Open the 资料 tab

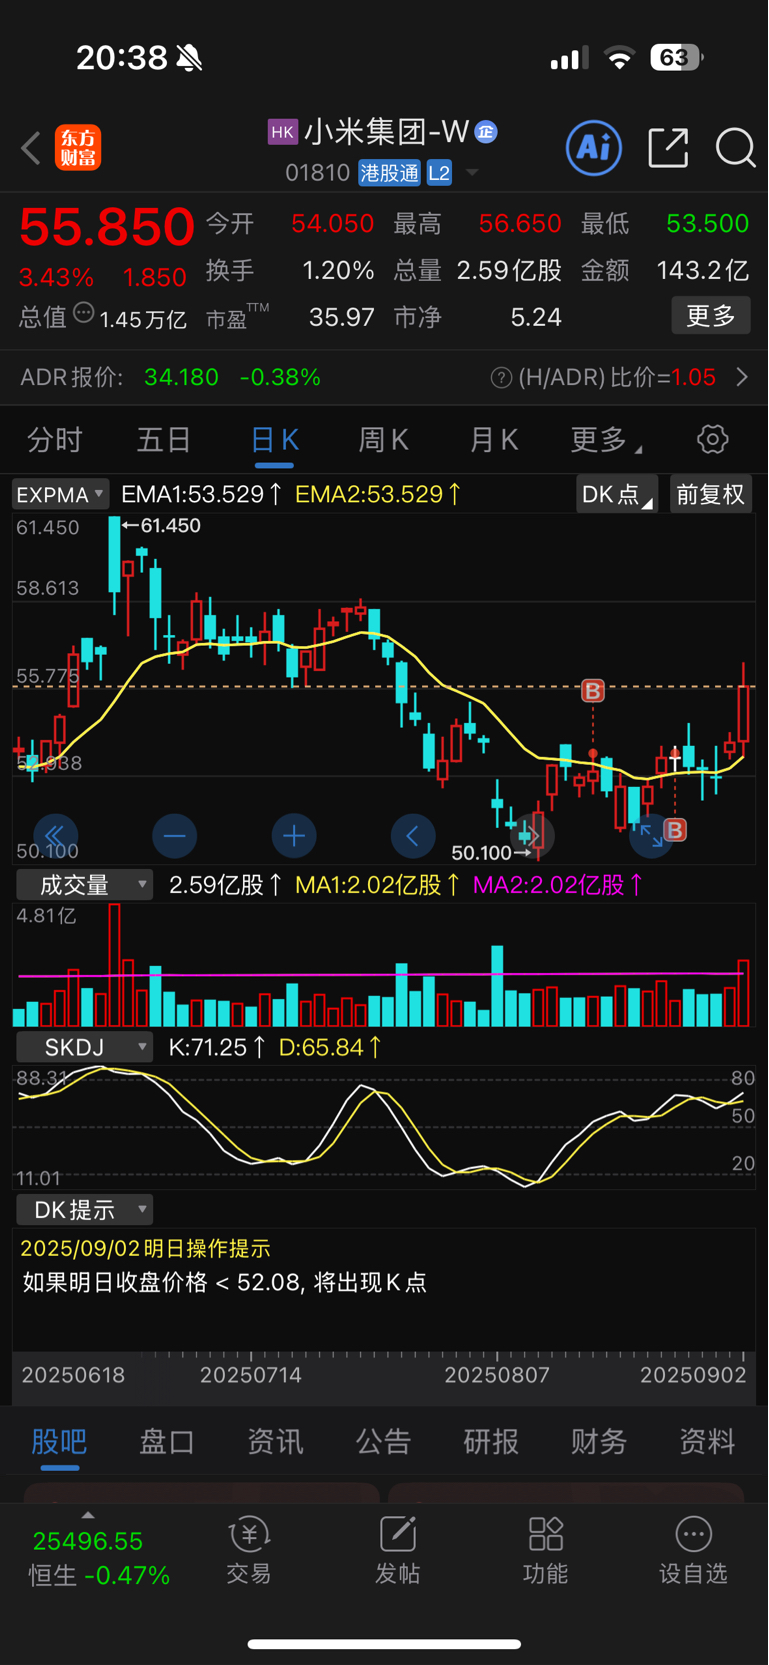click(707, 1441)
